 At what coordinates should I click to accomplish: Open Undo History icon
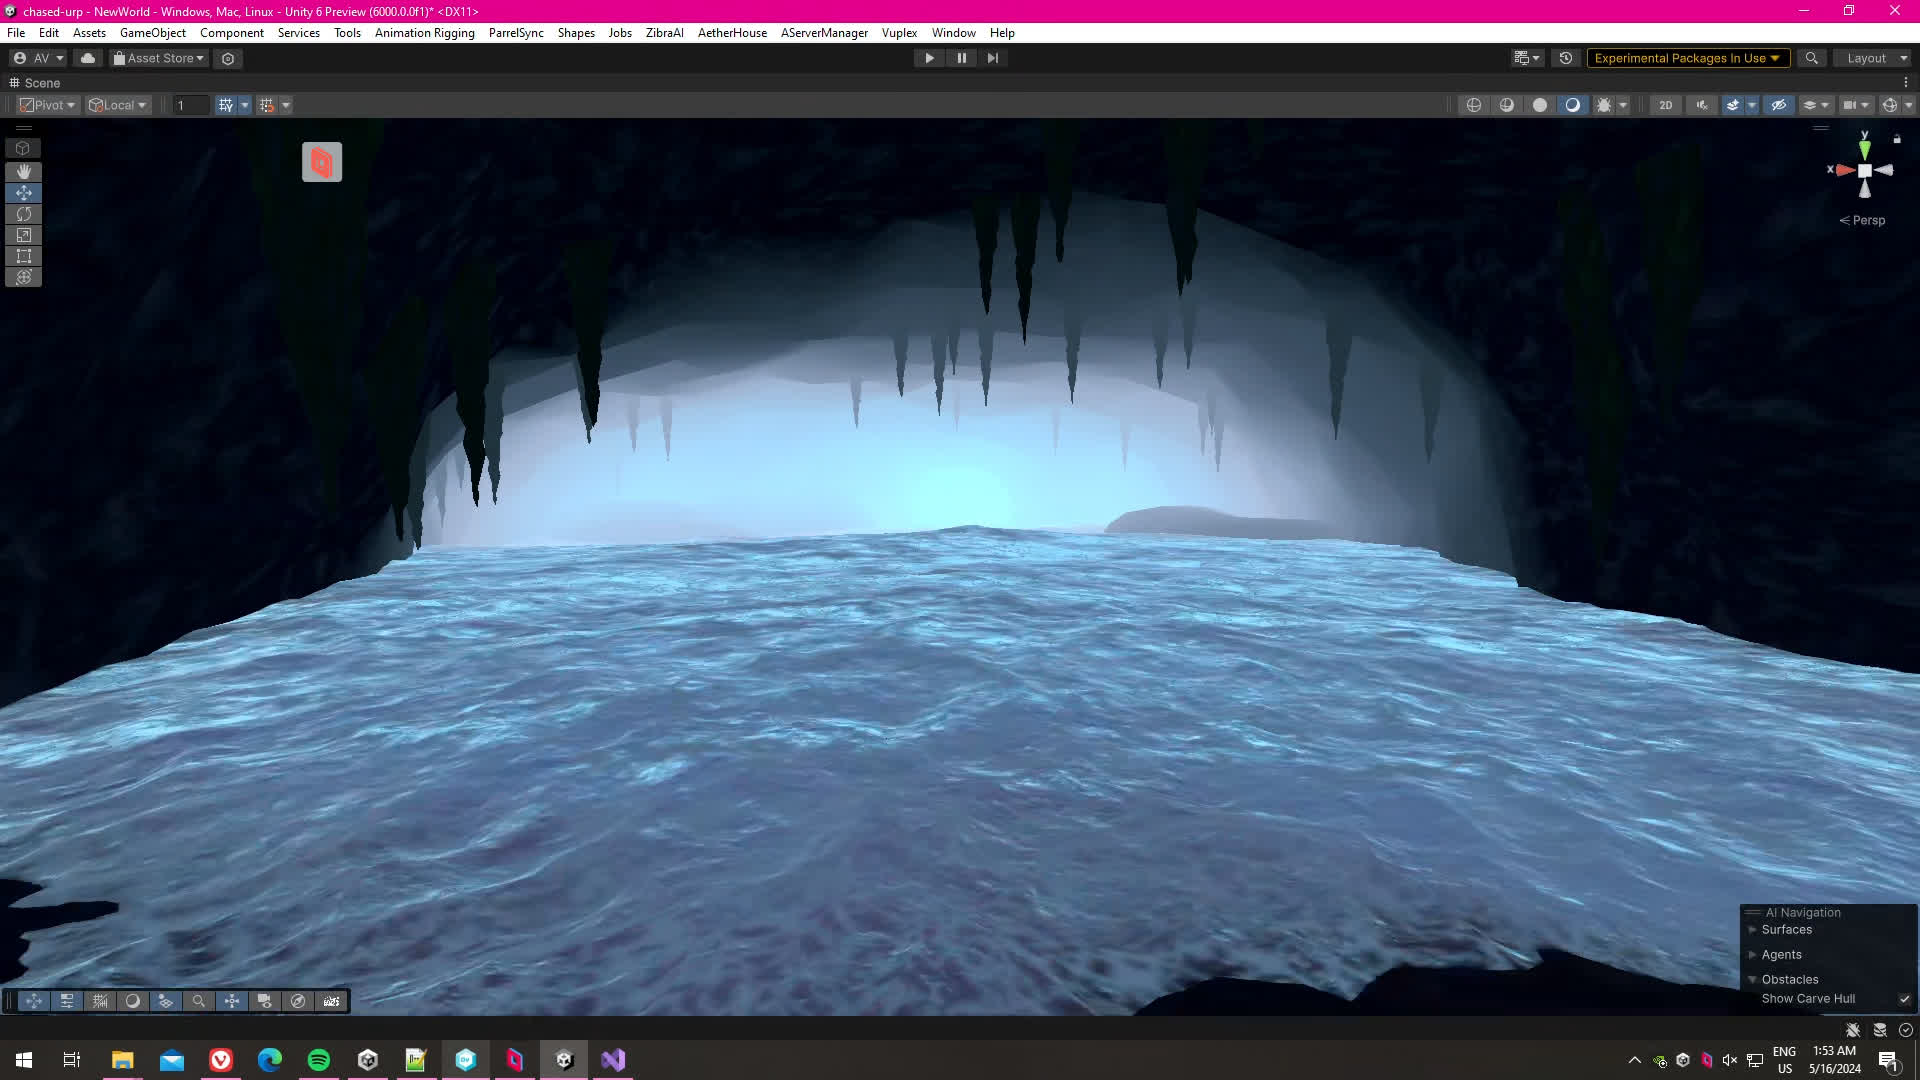coord(1566,58)
